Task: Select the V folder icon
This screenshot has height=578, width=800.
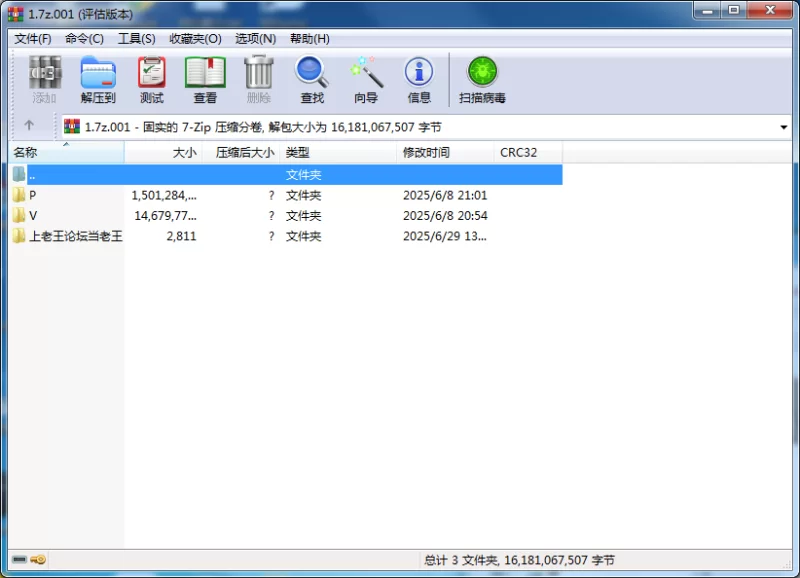Action: 19,215
